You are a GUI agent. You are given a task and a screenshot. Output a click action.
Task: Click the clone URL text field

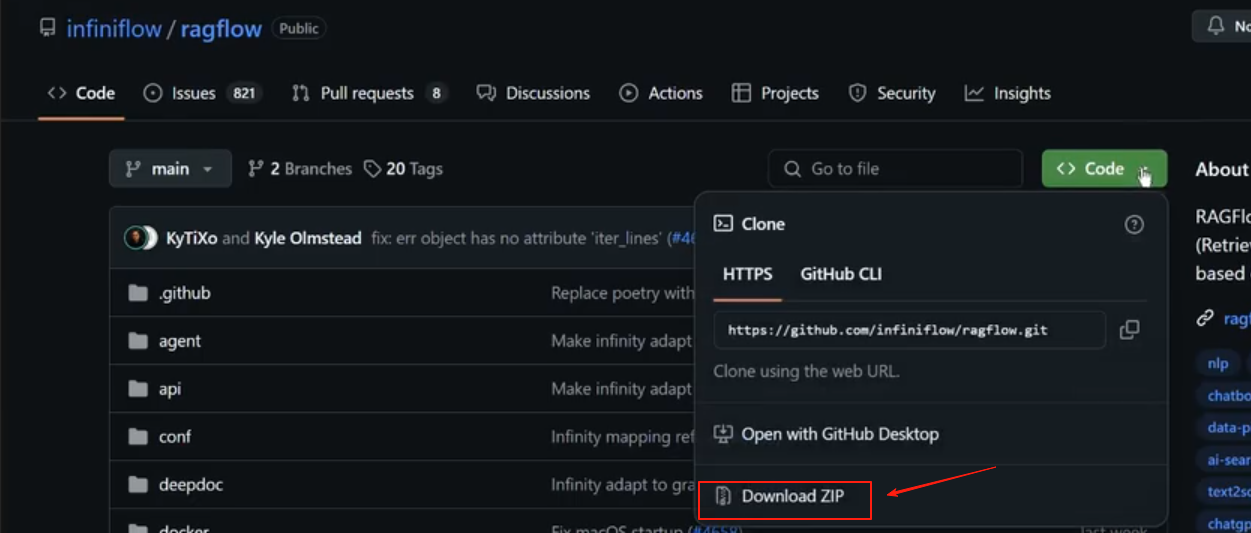point(909,329)
